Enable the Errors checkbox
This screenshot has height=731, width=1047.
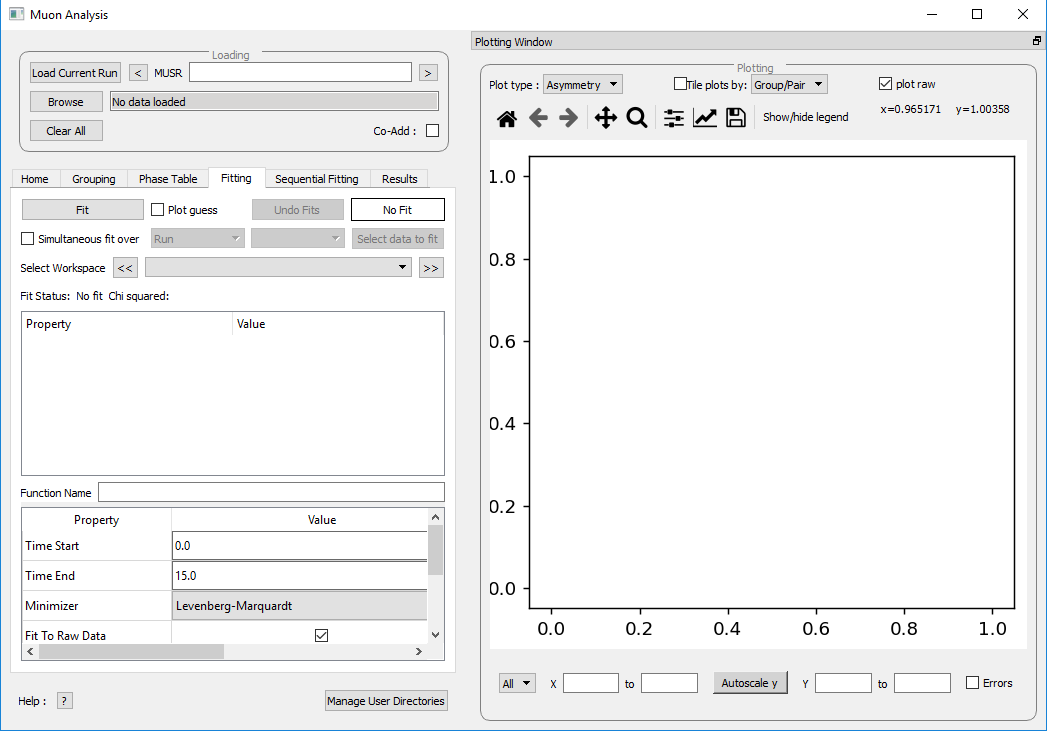[972, 683]
